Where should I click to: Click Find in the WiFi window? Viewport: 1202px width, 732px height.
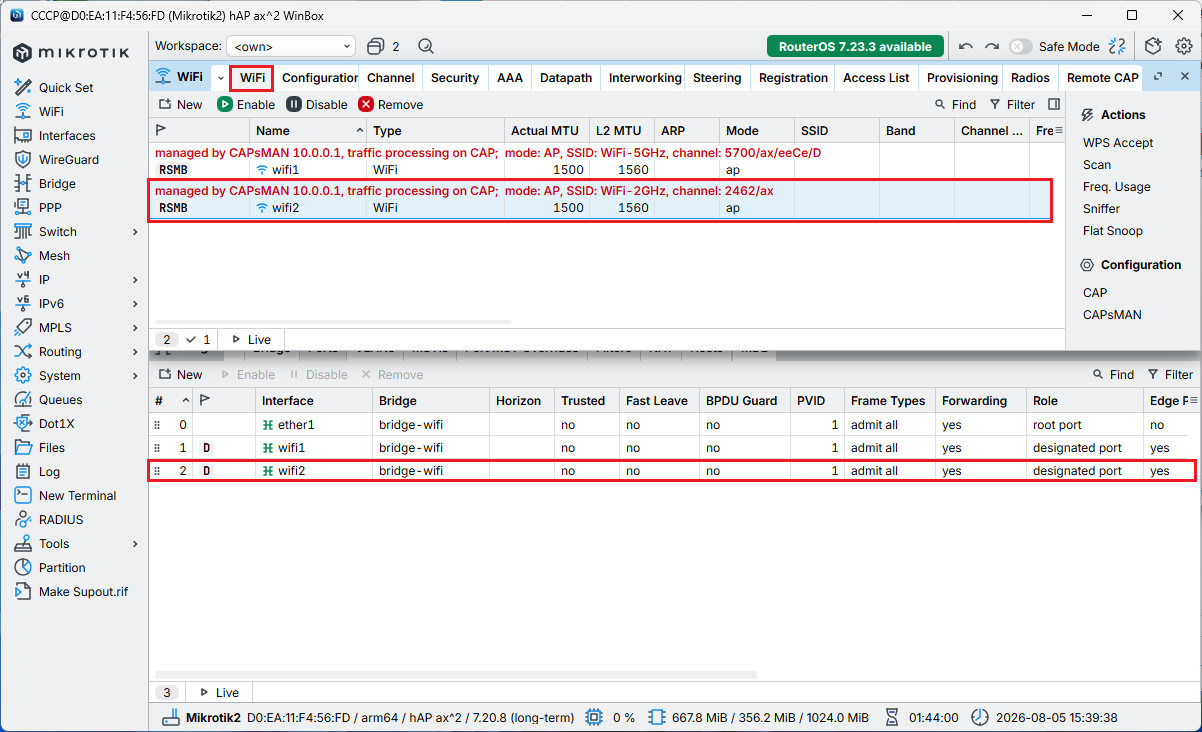coord(955,104)
